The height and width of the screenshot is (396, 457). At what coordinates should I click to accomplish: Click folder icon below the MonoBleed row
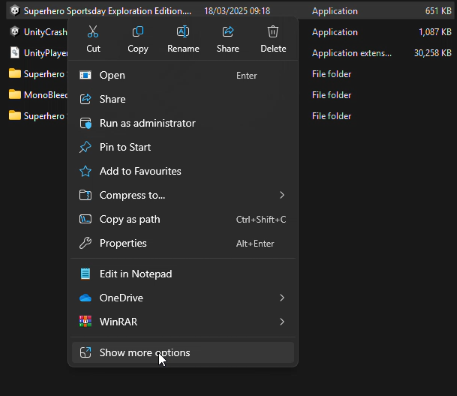click(x=15, y=116)
